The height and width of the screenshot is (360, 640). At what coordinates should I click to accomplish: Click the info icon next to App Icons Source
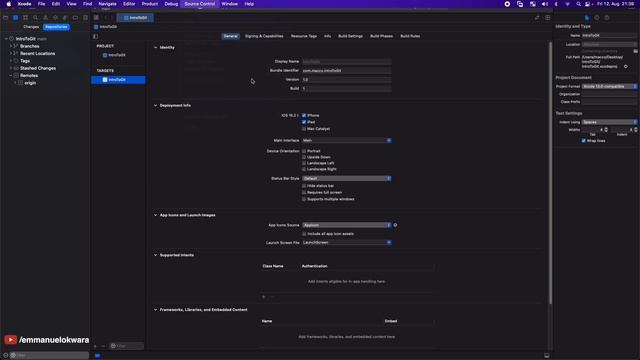[x=395, y=225]
